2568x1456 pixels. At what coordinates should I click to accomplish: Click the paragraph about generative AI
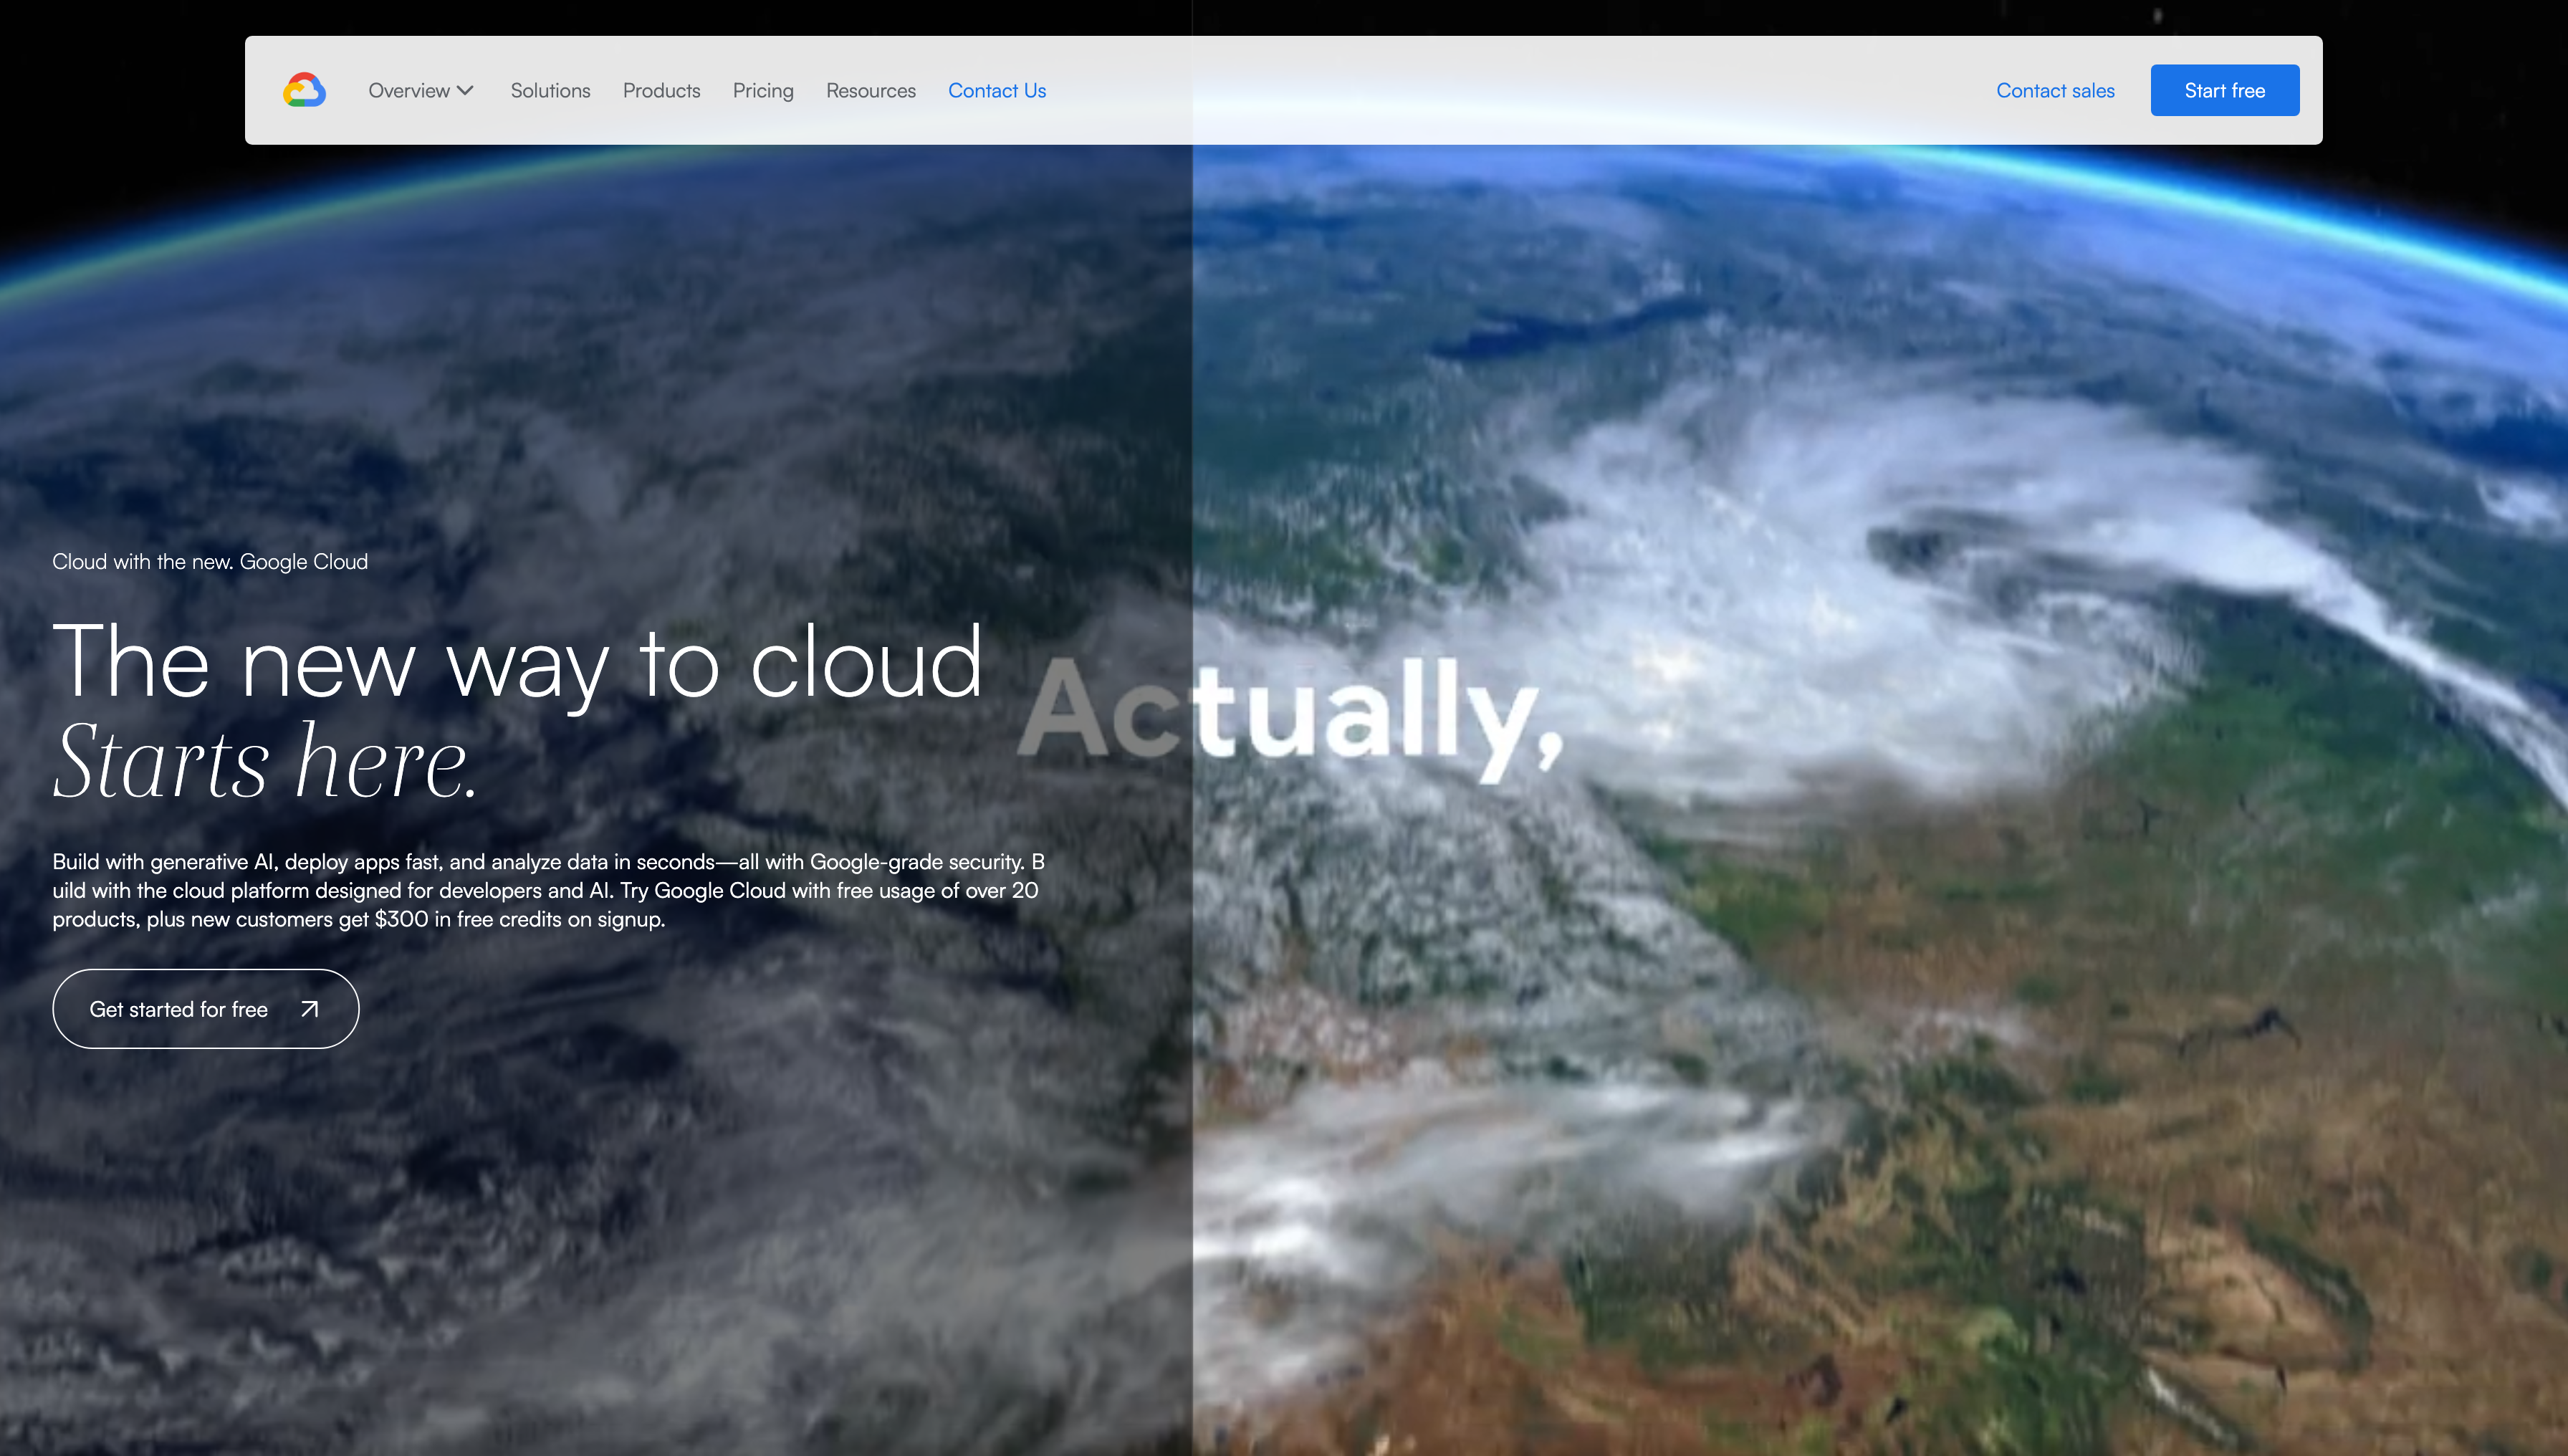[x=548, y=890]
